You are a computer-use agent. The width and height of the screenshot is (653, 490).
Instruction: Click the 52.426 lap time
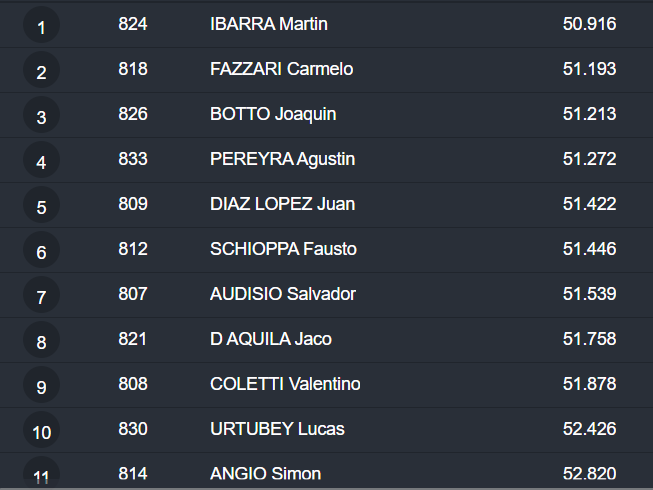pyautogui.click(x=589, y=429)
